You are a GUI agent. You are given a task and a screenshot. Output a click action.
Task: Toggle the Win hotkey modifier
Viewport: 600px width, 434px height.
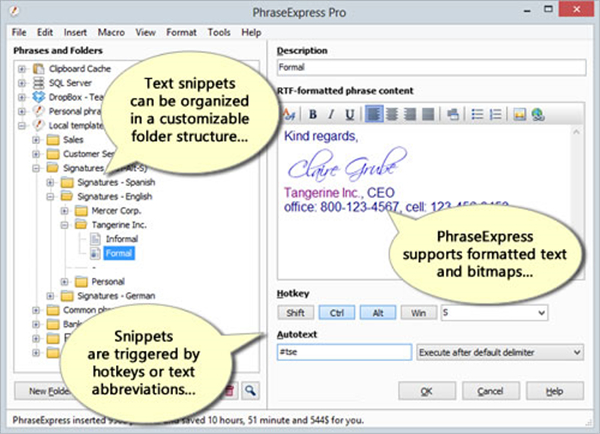pos(419,313)
